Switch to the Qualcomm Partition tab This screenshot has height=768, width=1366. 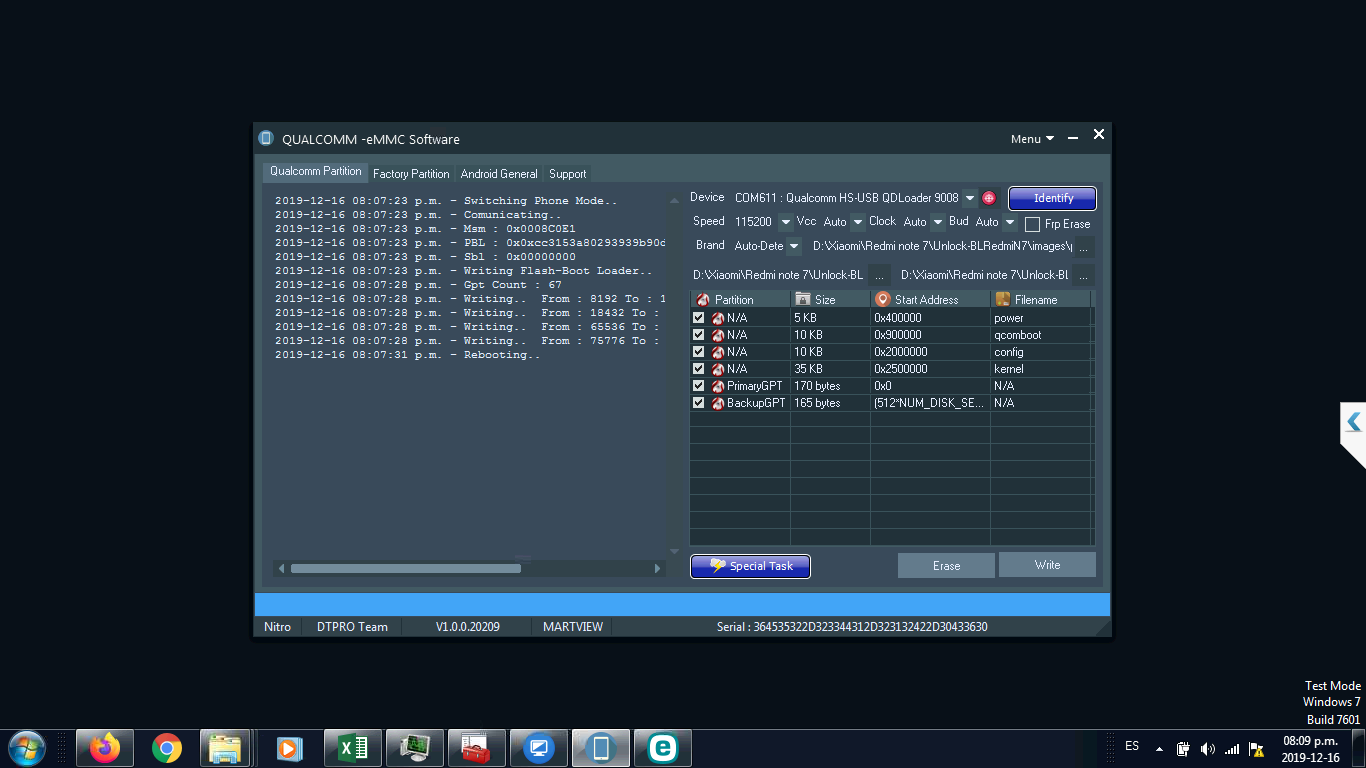point(316,172)
